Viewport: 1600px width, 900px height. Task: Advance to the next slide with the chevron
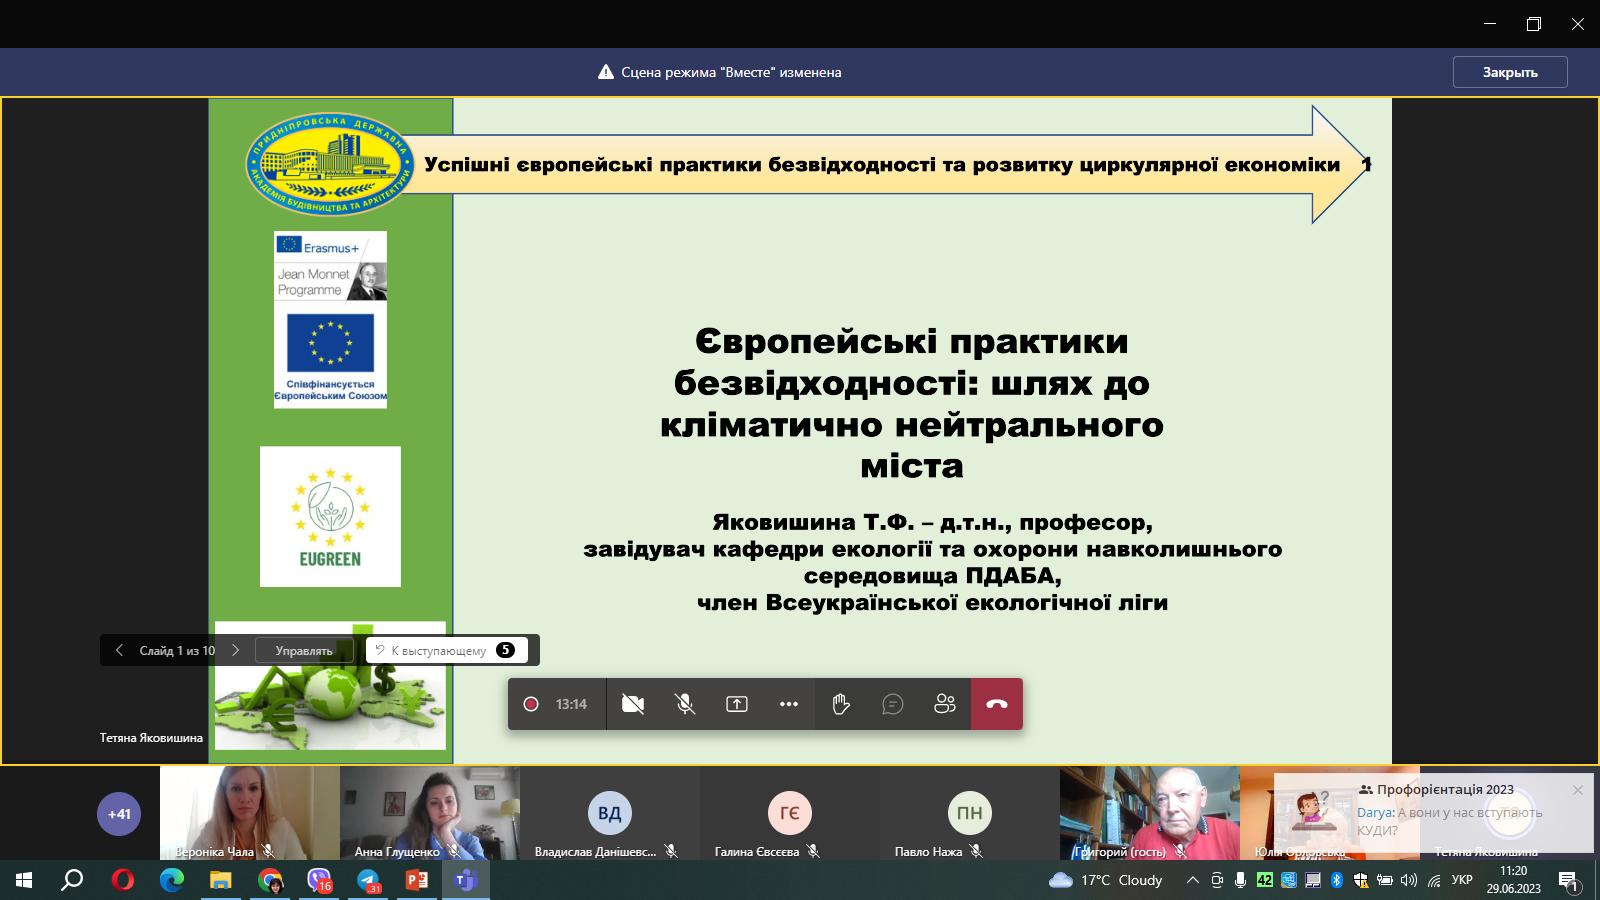pos(236,650)
